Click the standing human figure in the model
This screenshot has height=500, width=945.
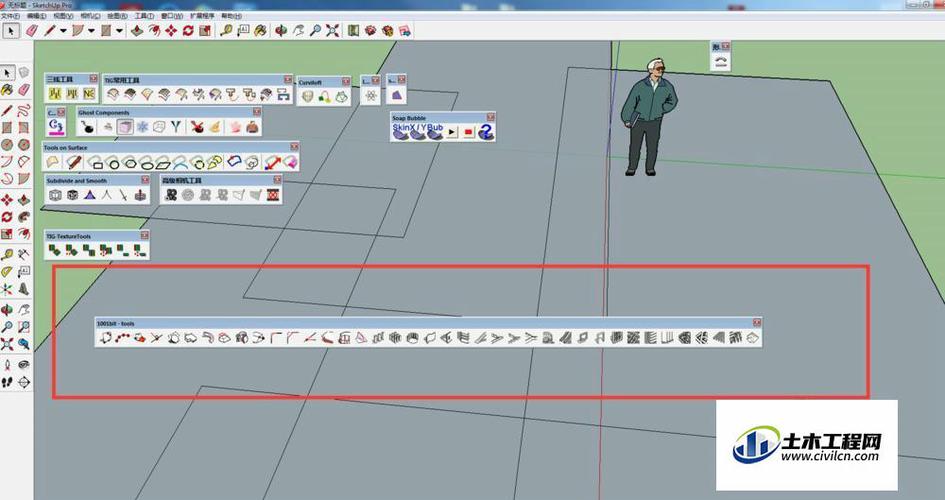click(x=647, y=117)
